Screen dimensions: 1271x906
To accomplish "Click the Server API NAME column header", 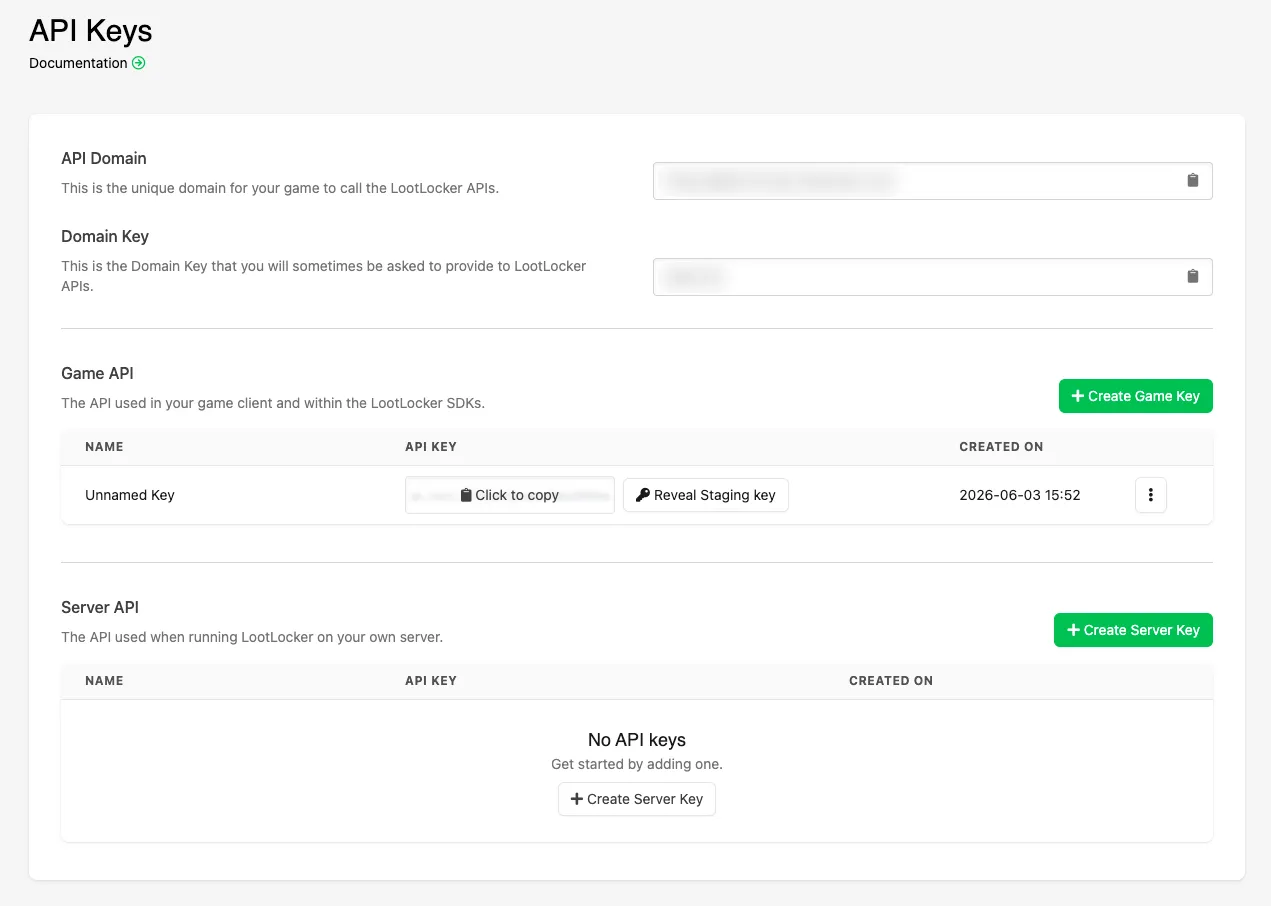I will (x=104, y=681).
